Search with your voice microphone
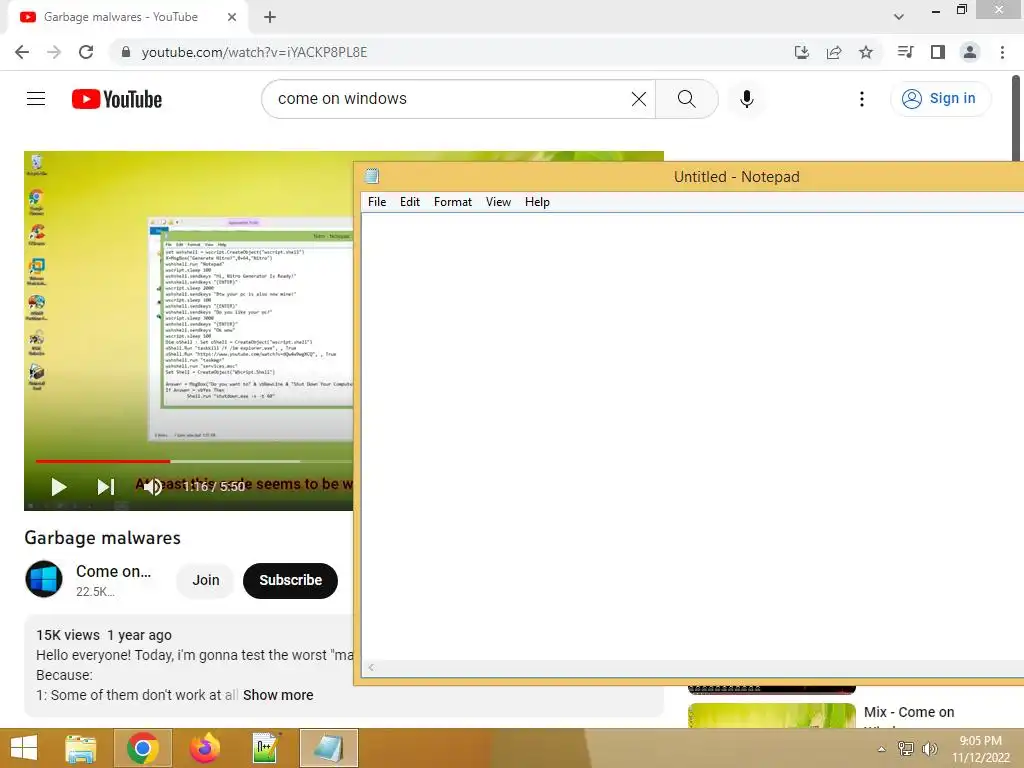The width and height of the screenshot is (1024, 768). [747, 99]
